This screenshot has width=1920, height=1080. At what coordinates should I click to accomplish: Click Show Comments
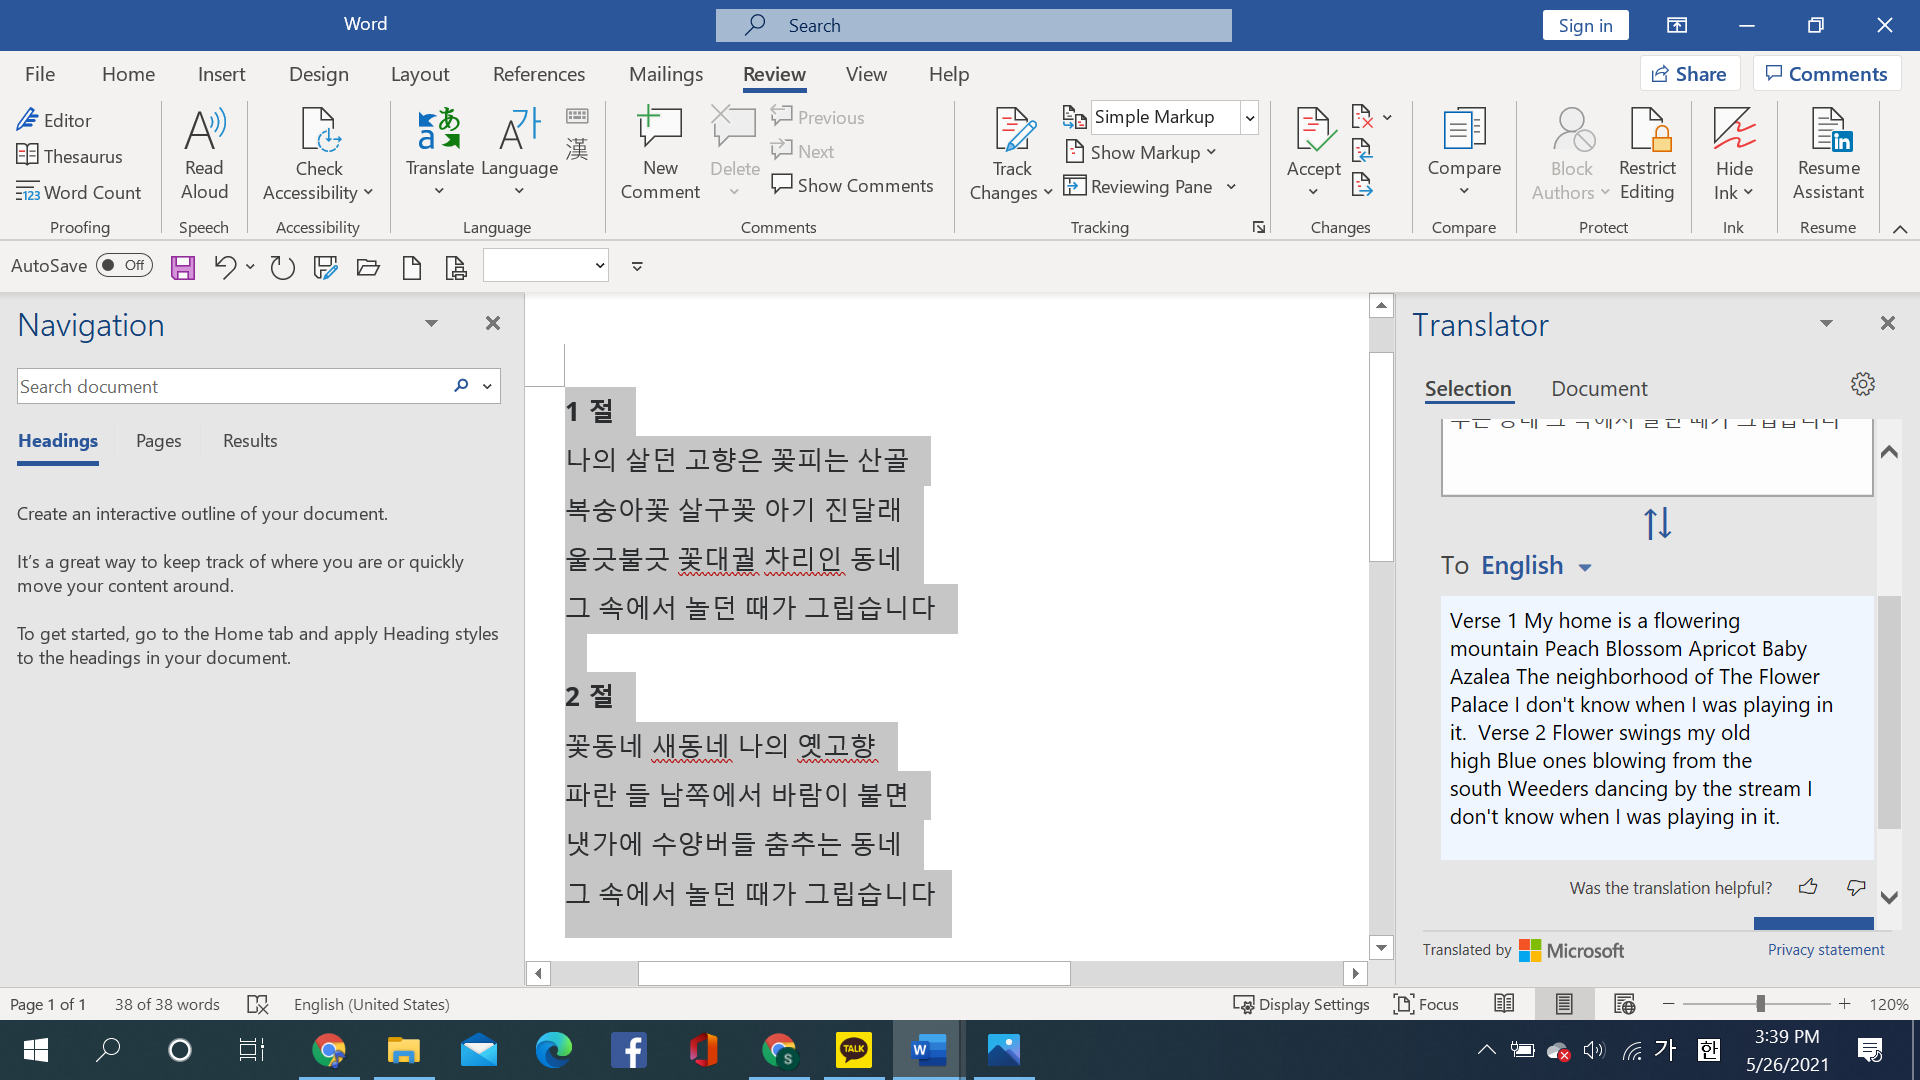click(x=853, y=185)
